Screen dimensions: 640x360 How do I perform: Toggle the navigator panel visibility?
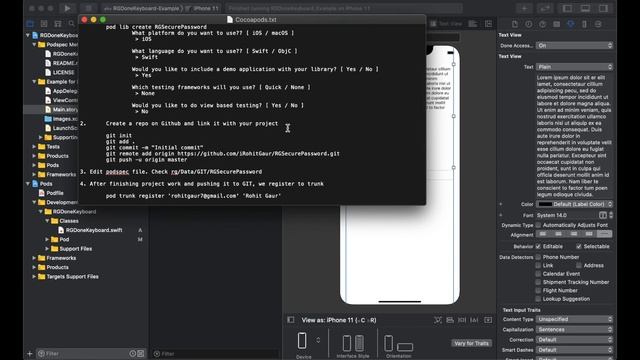567,8
